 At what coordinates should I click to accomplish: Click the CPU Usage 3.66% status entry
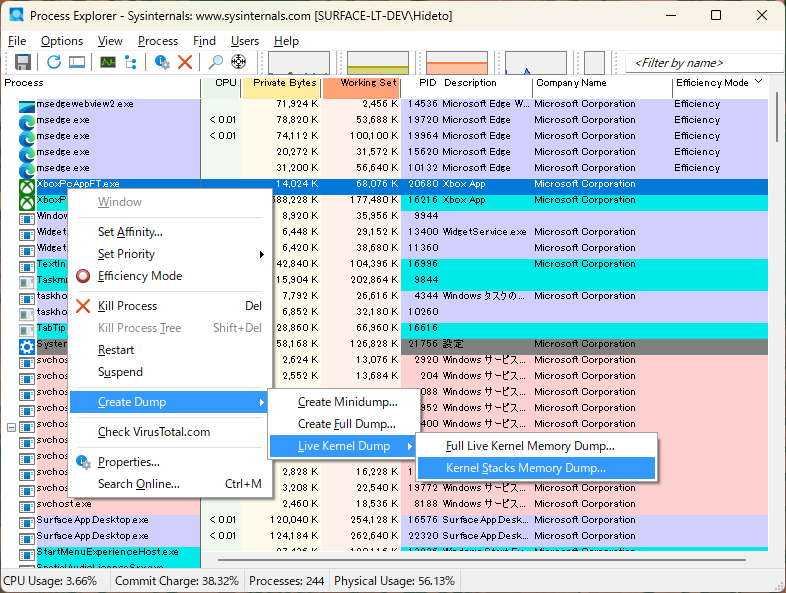pyautogui.click(x=50, y=581)
